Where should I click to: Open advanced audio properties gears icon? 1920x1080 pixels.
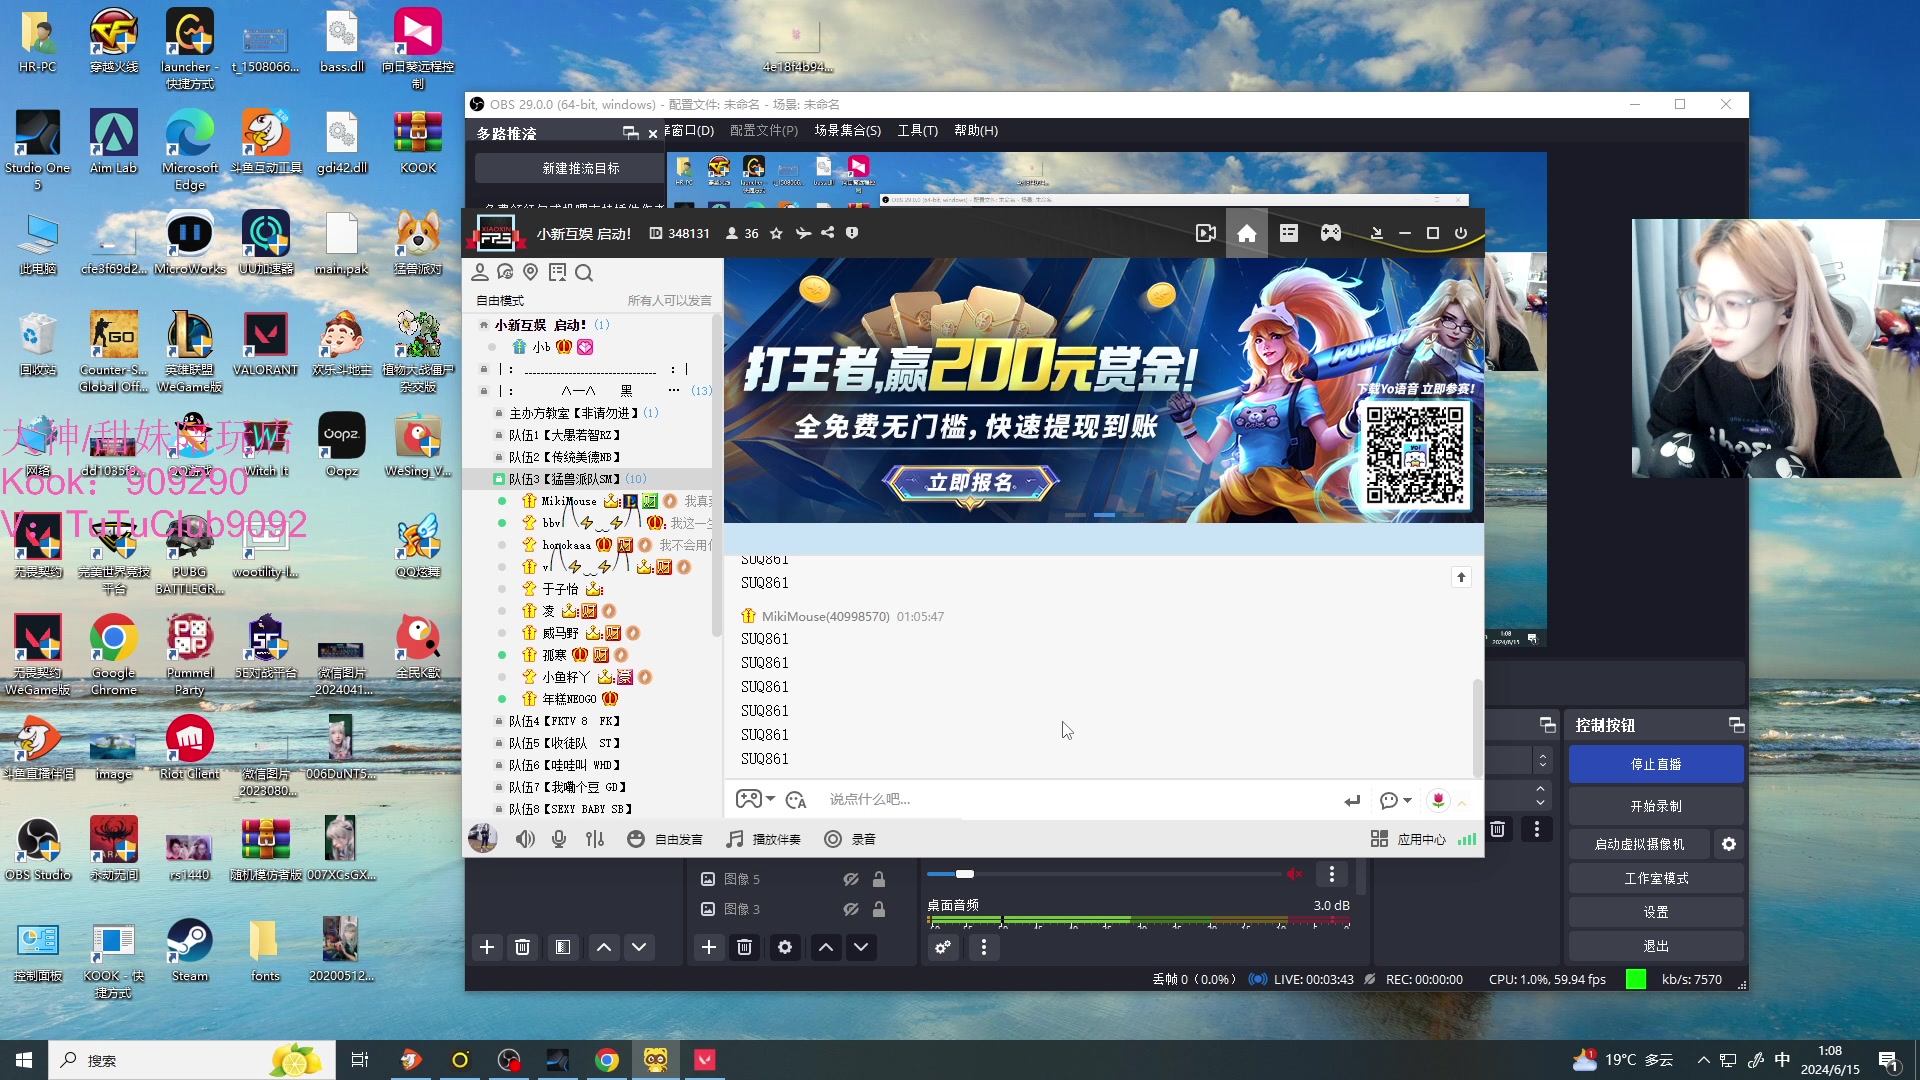[943, 947]
